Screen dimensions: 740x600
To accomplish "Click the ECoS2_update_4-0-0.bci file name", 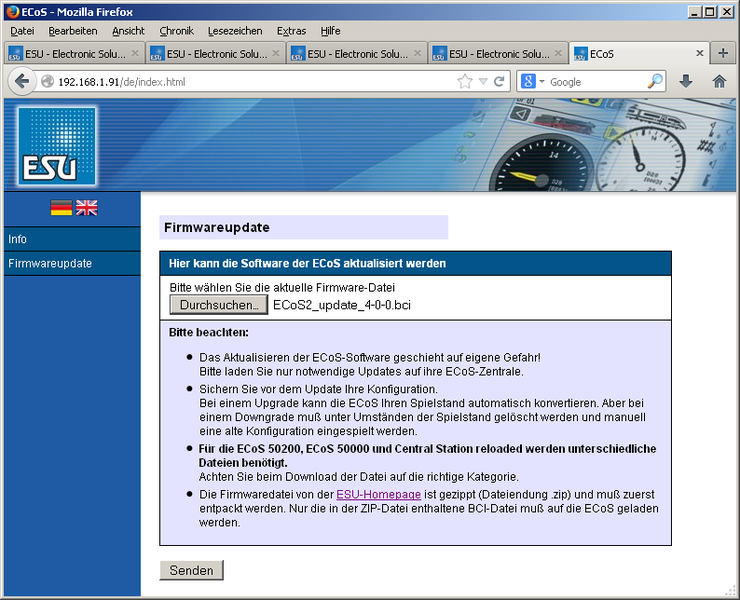I will (342, 305).
